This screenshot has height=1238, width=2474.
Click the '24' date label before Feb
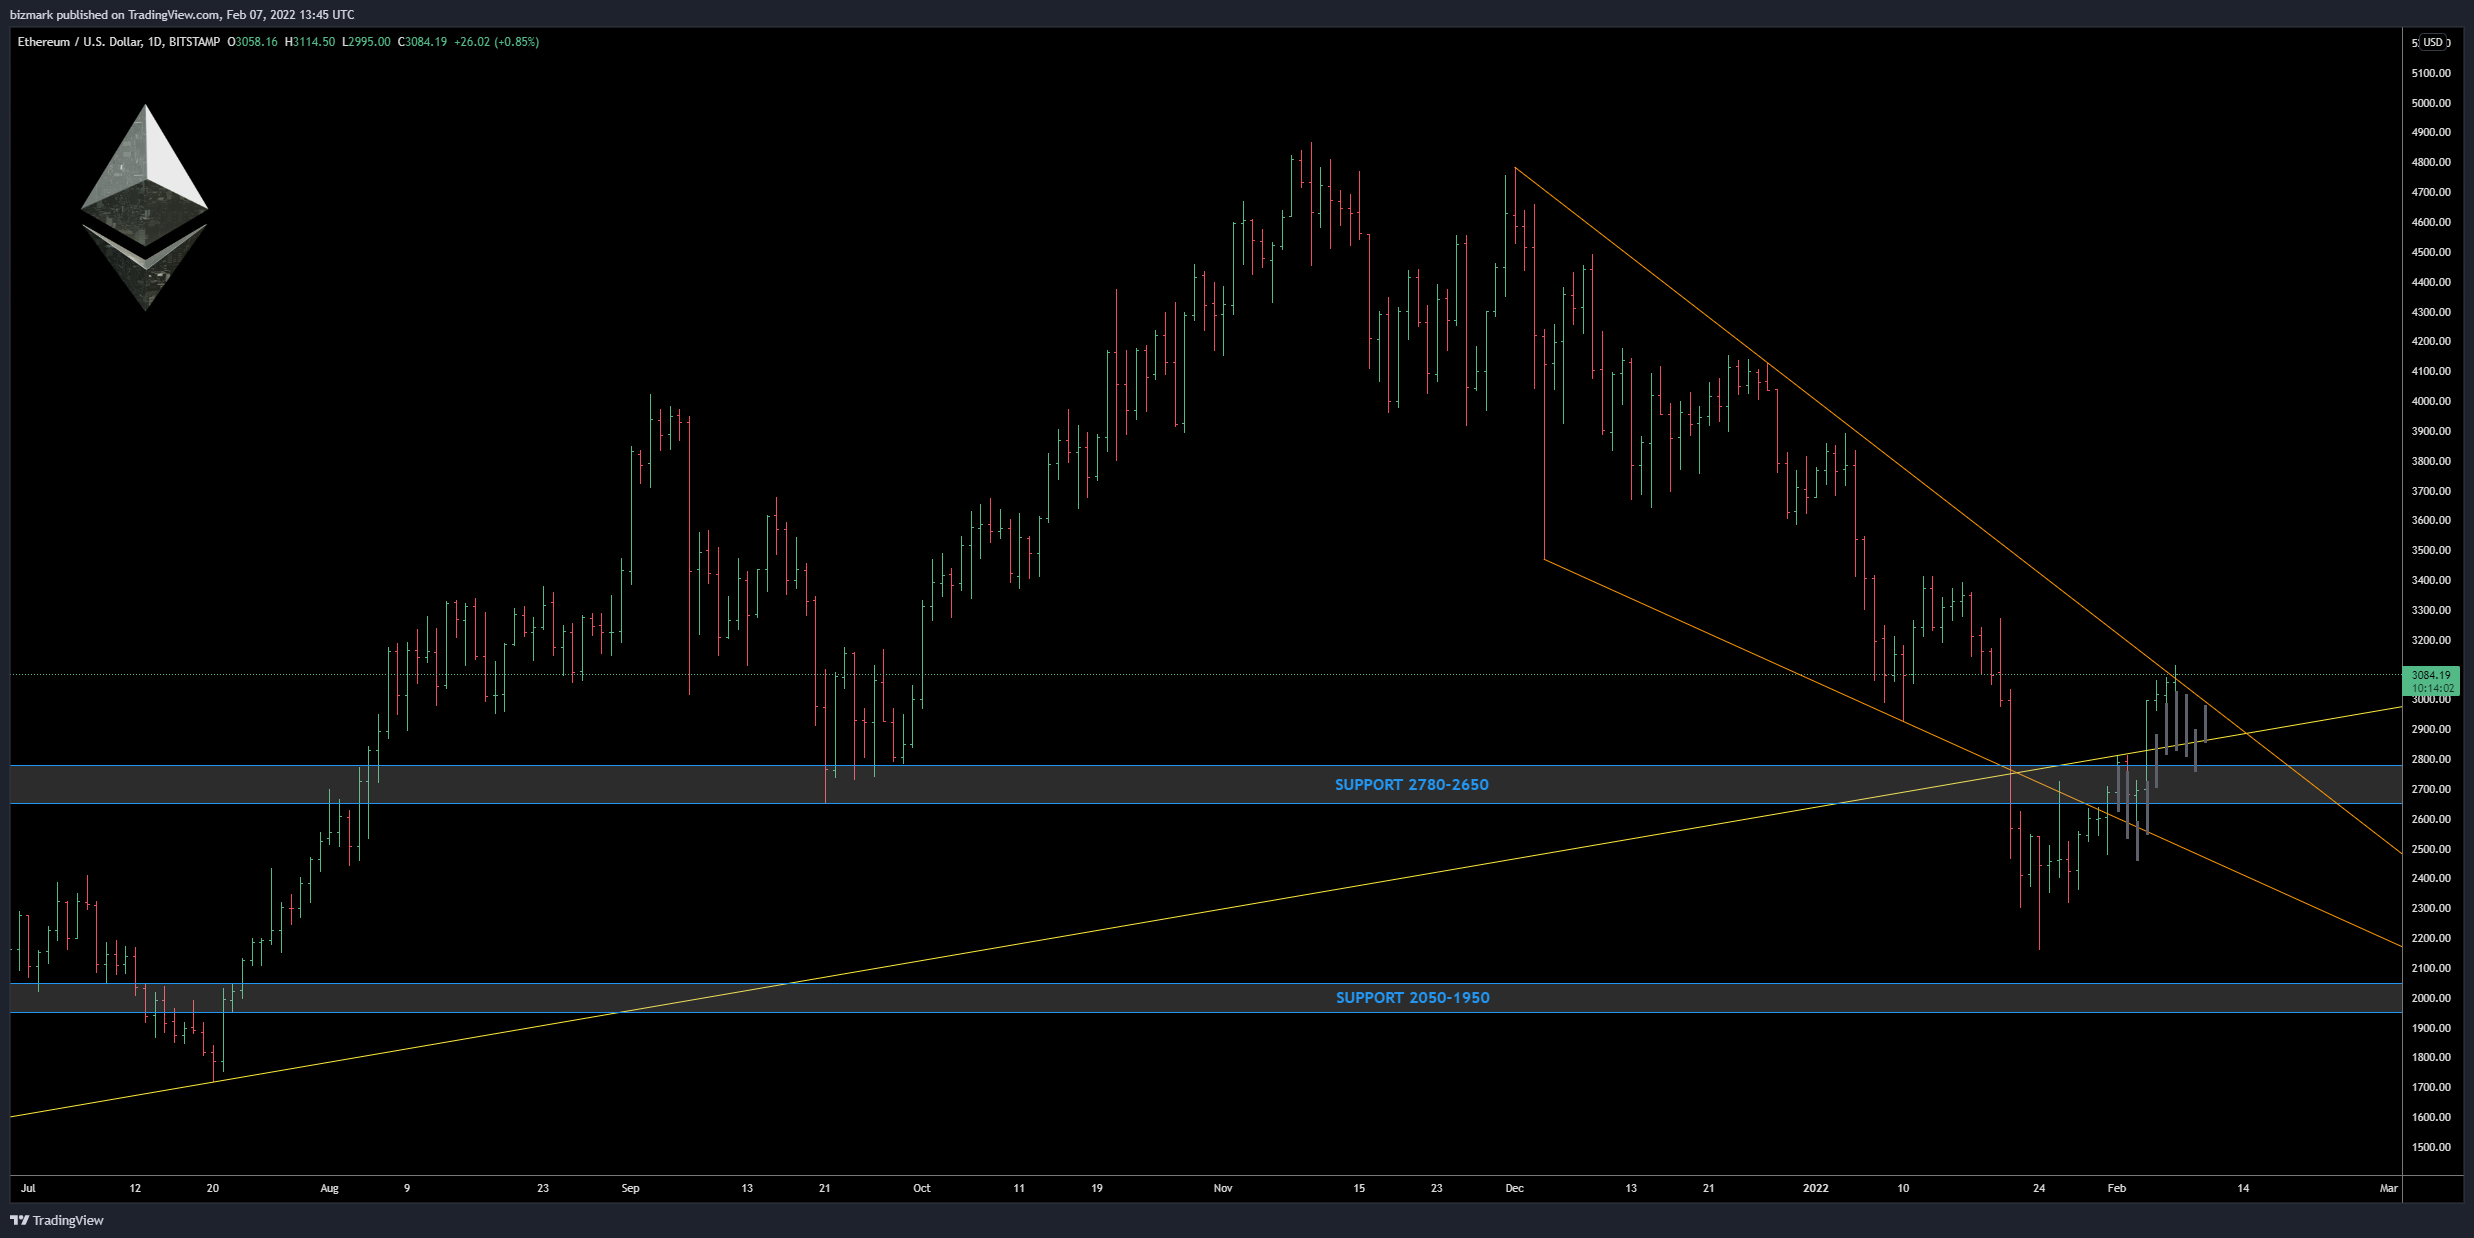pos(2039,1188)
